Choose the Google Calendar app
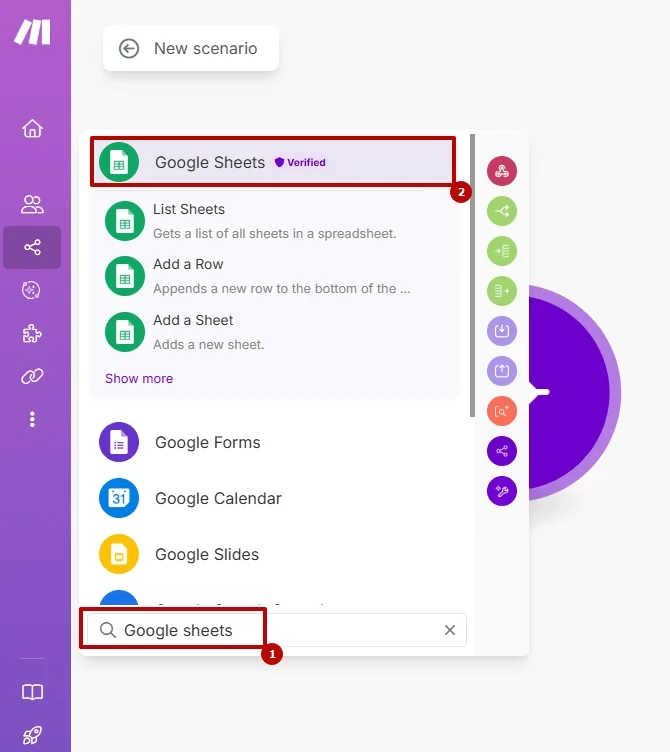Screen dimensions: 670x752 (274, 498)
